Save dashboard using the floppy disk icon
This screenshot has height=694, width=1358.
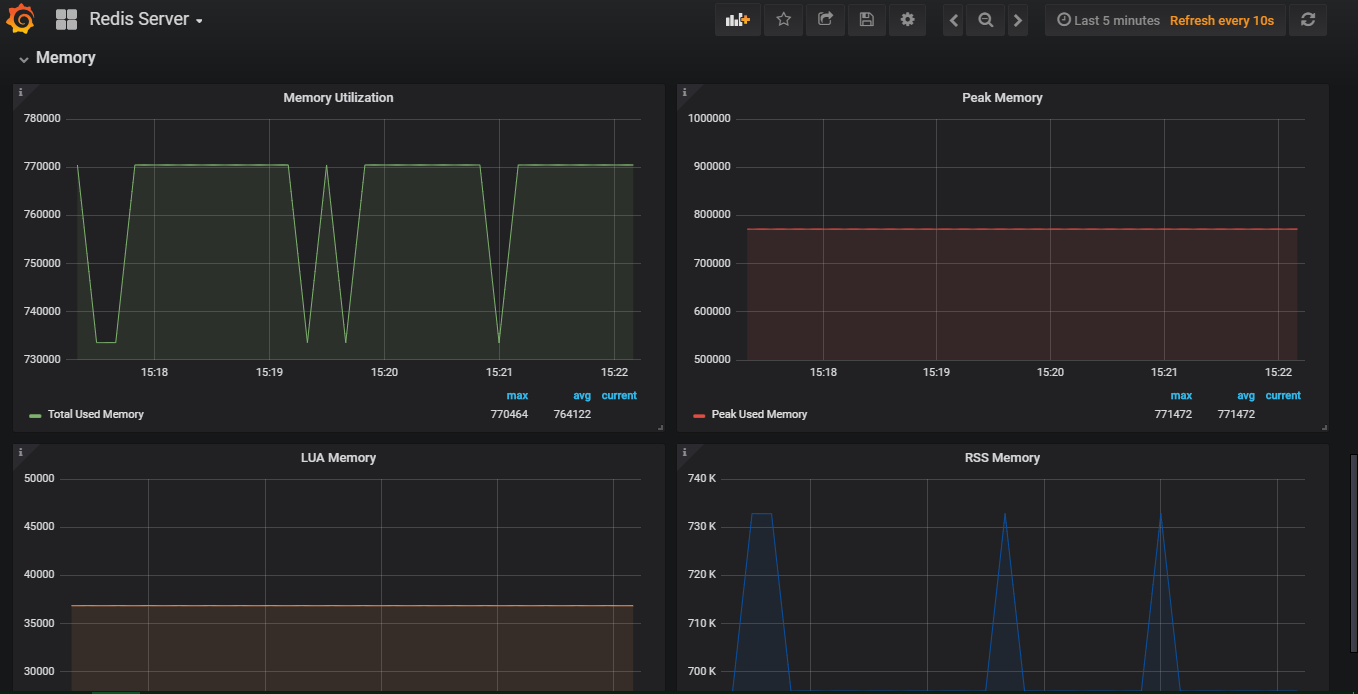pos(866,20)
